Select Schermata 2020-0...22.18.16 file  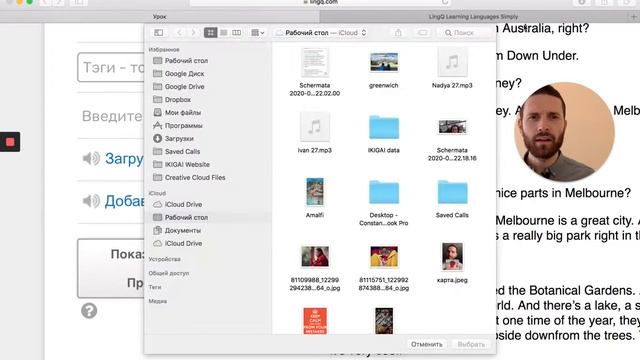(x=452, y=139)
